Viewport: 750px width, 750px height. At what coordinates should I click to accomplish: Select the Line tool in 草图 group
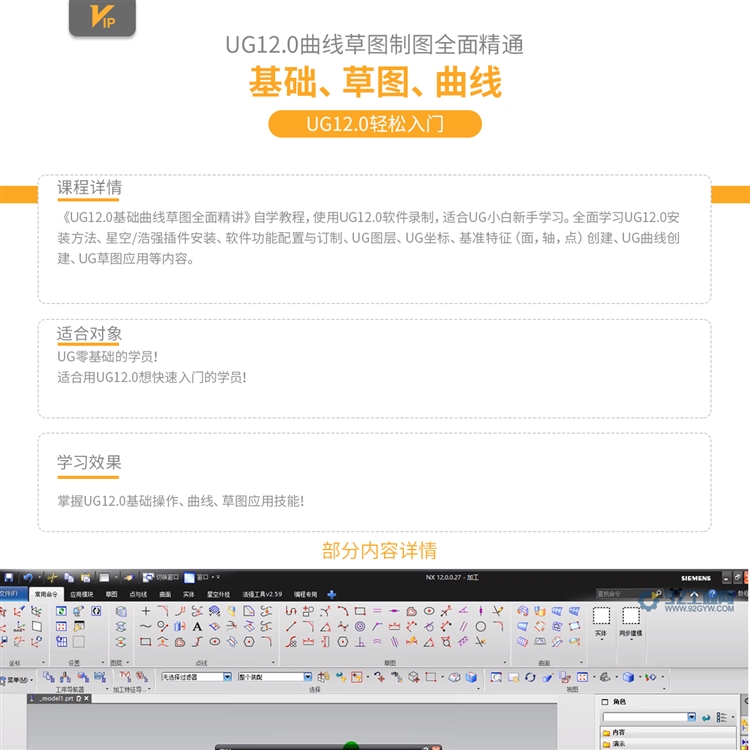291,626
